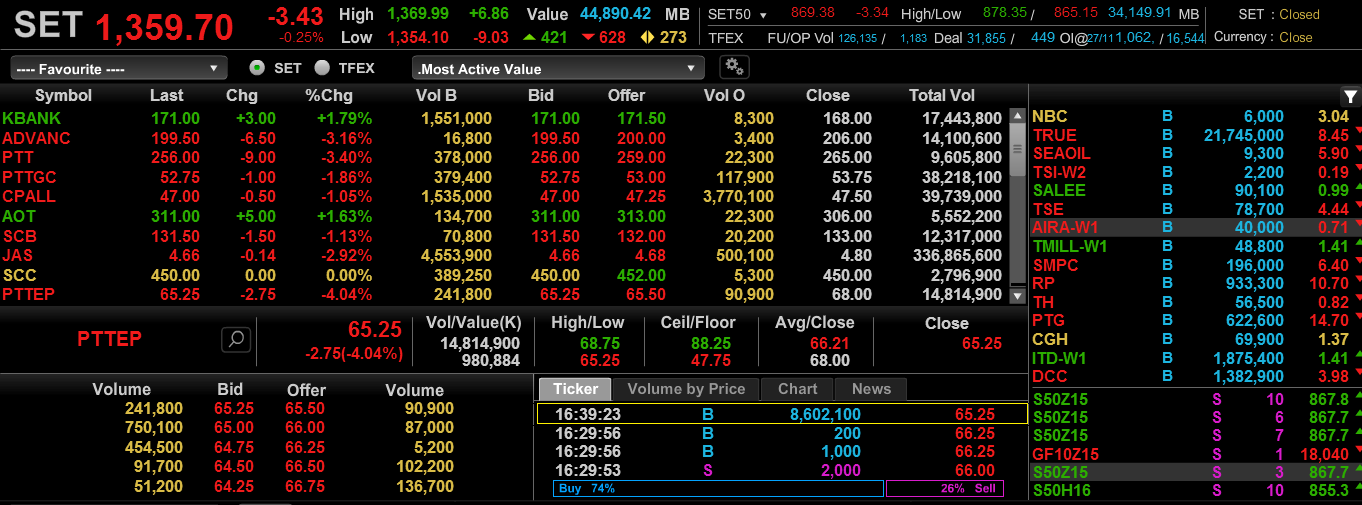Open the Favourite dropdown

point(120,69)
